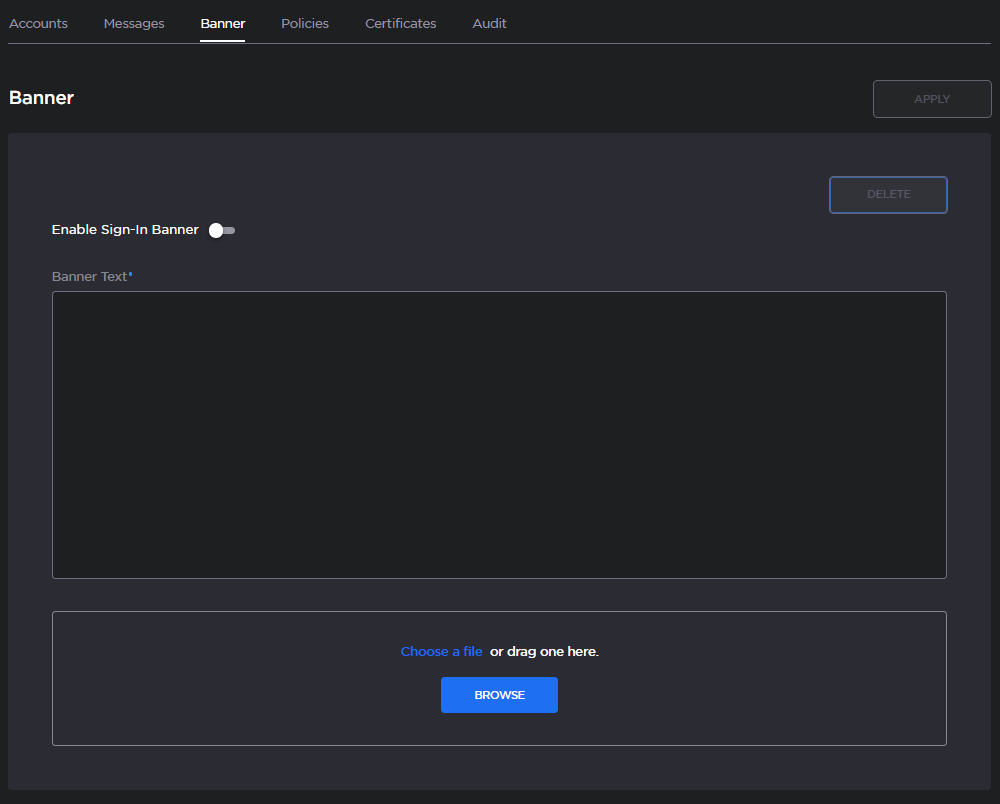1000x804 pixels.
Task: Click the required asterisk beside Banner Text
Action: point(131,274)
